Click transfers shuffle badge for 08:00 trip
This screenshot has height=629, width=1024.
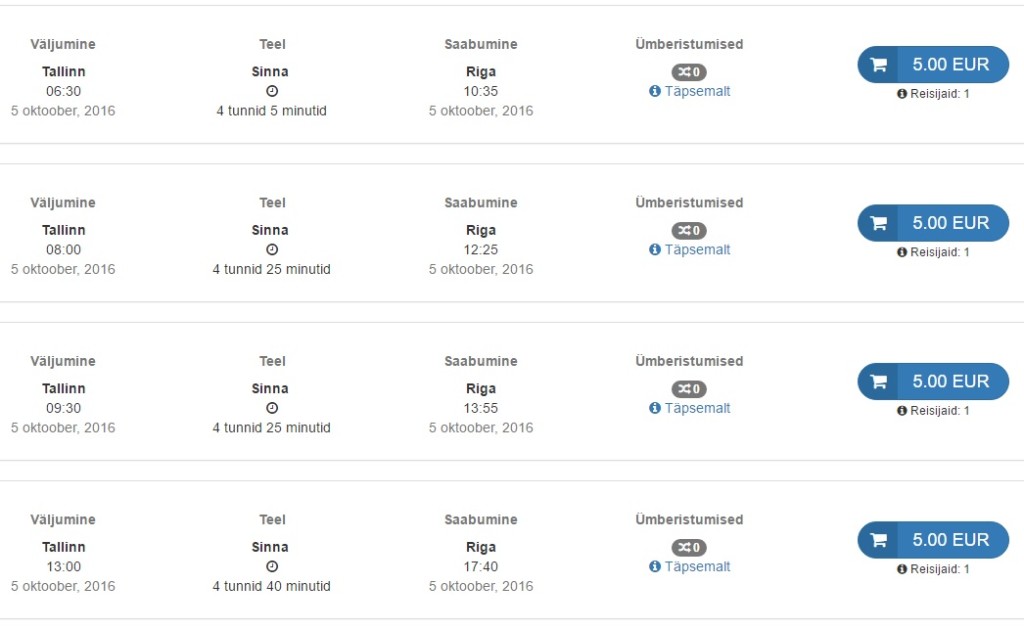point(689,231)
